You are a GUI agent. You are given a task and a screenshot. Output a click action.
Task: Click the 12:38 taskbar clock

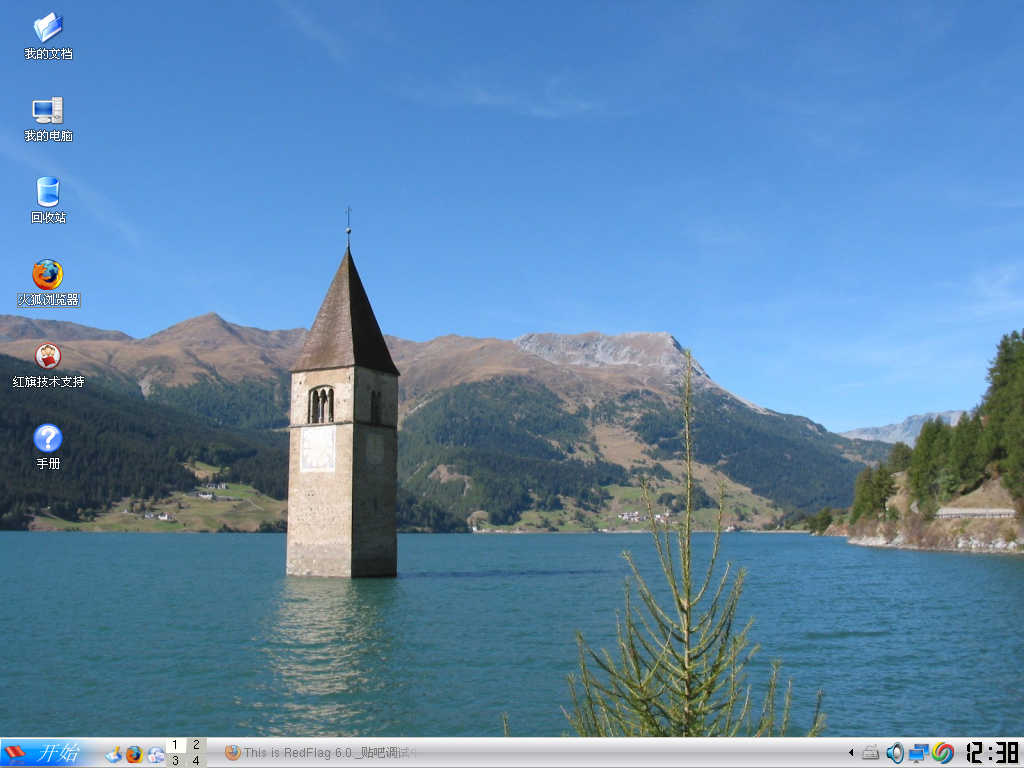pos(993,753)
